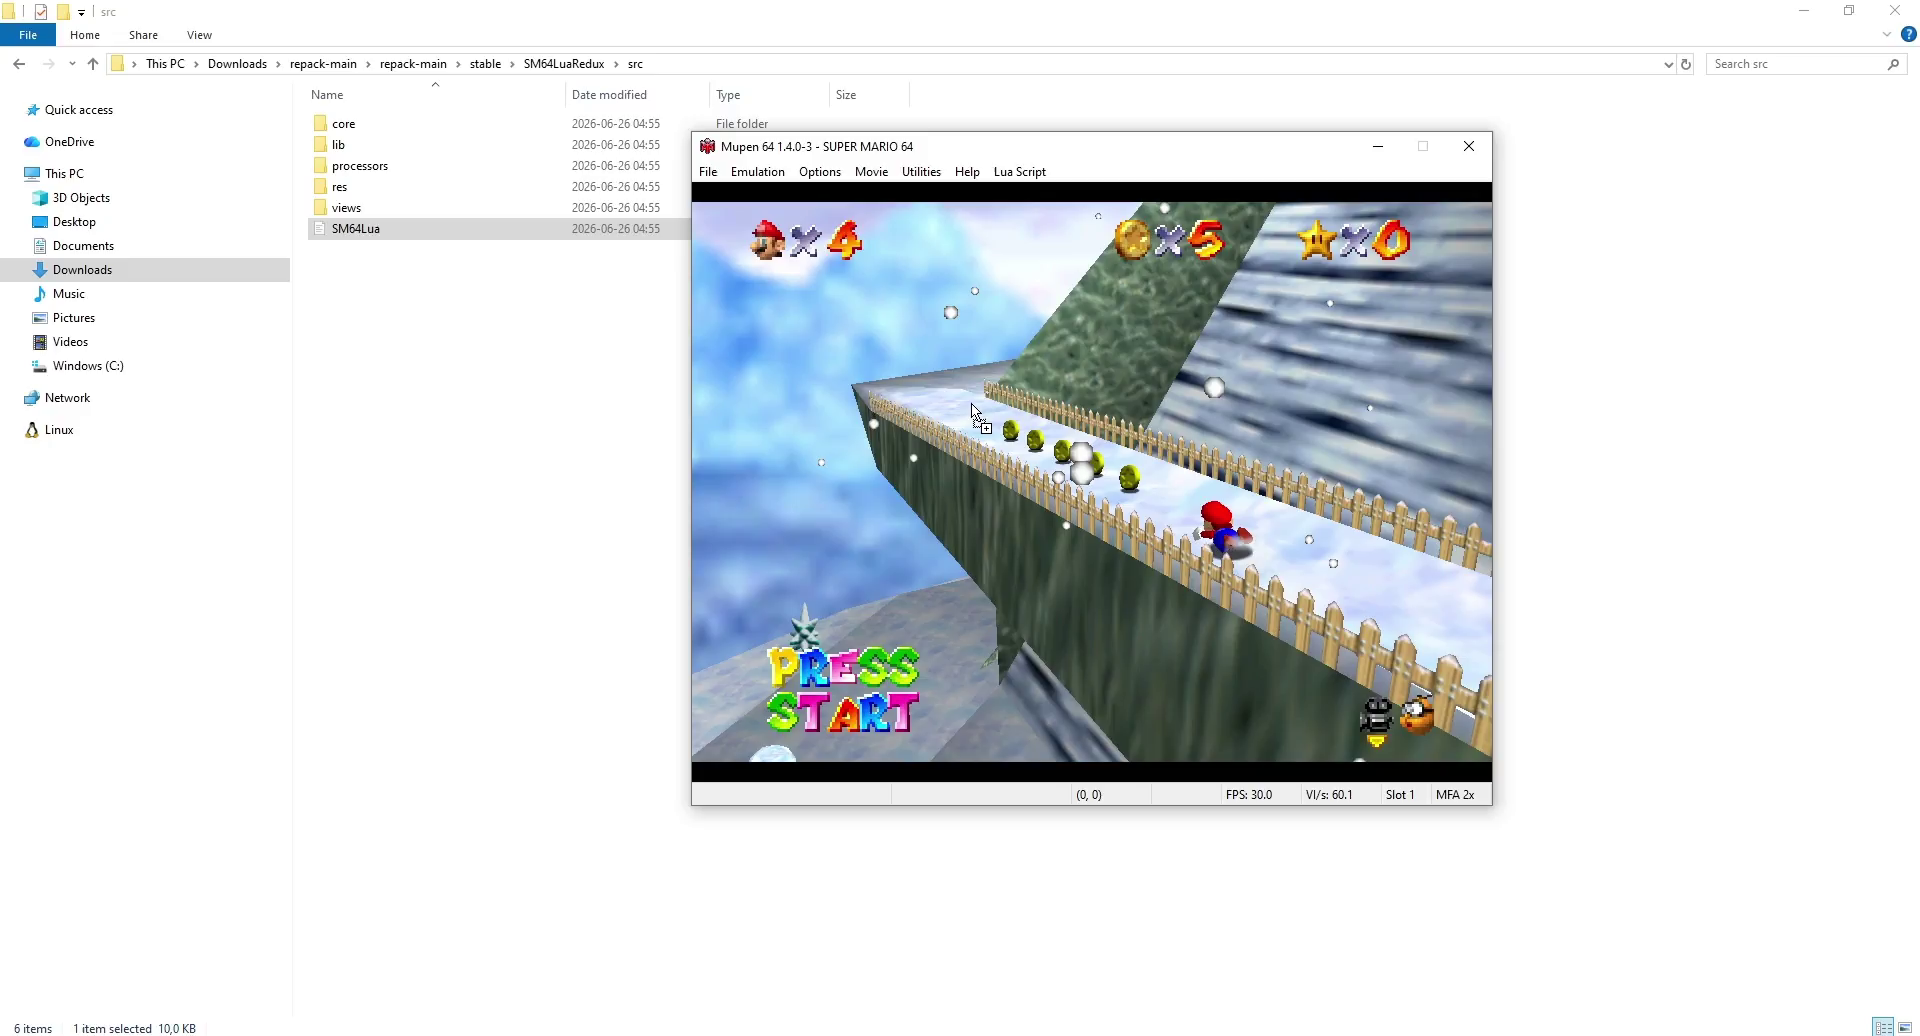
Task: Click Slot 1 in Mupen status bar
Action: [1400, 795]
